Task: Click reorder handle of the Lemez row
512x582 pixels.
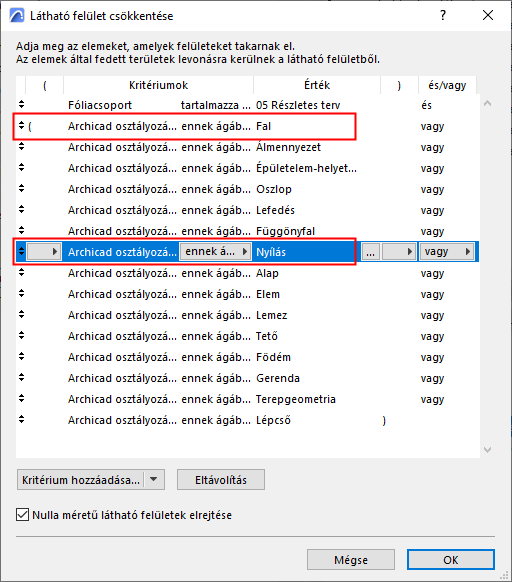Action: [x=22, y=315]
